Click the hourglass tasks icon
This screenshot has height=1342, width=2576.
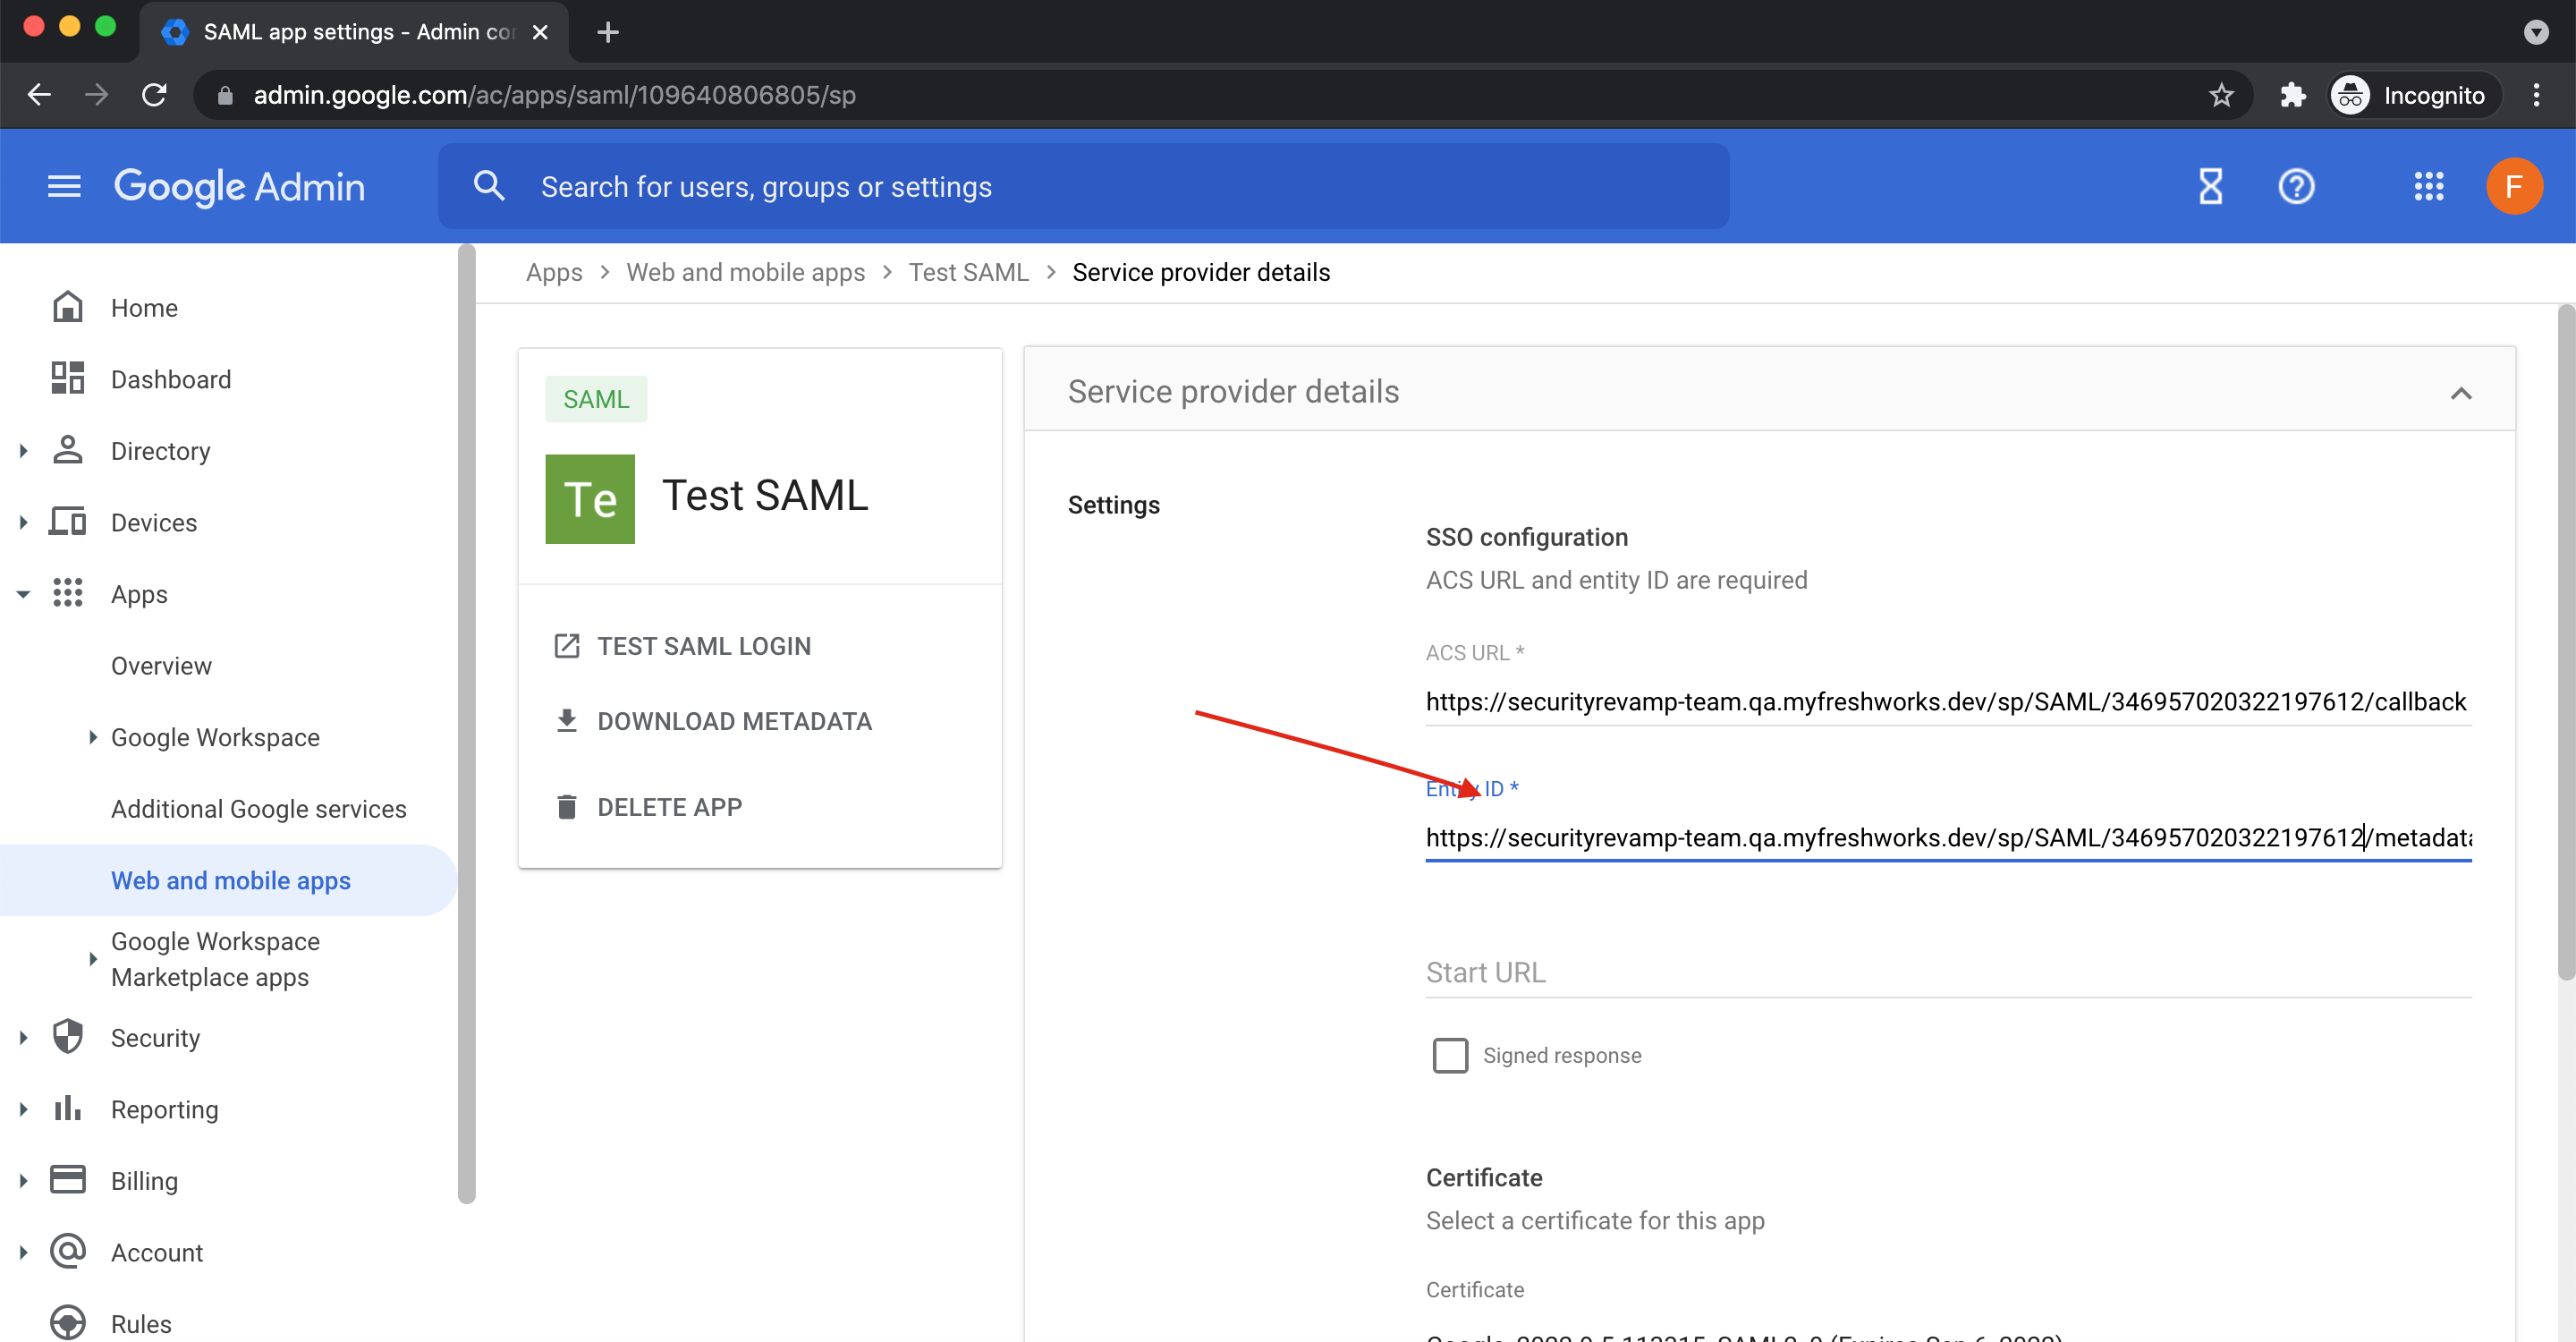tap(2210, 186)
